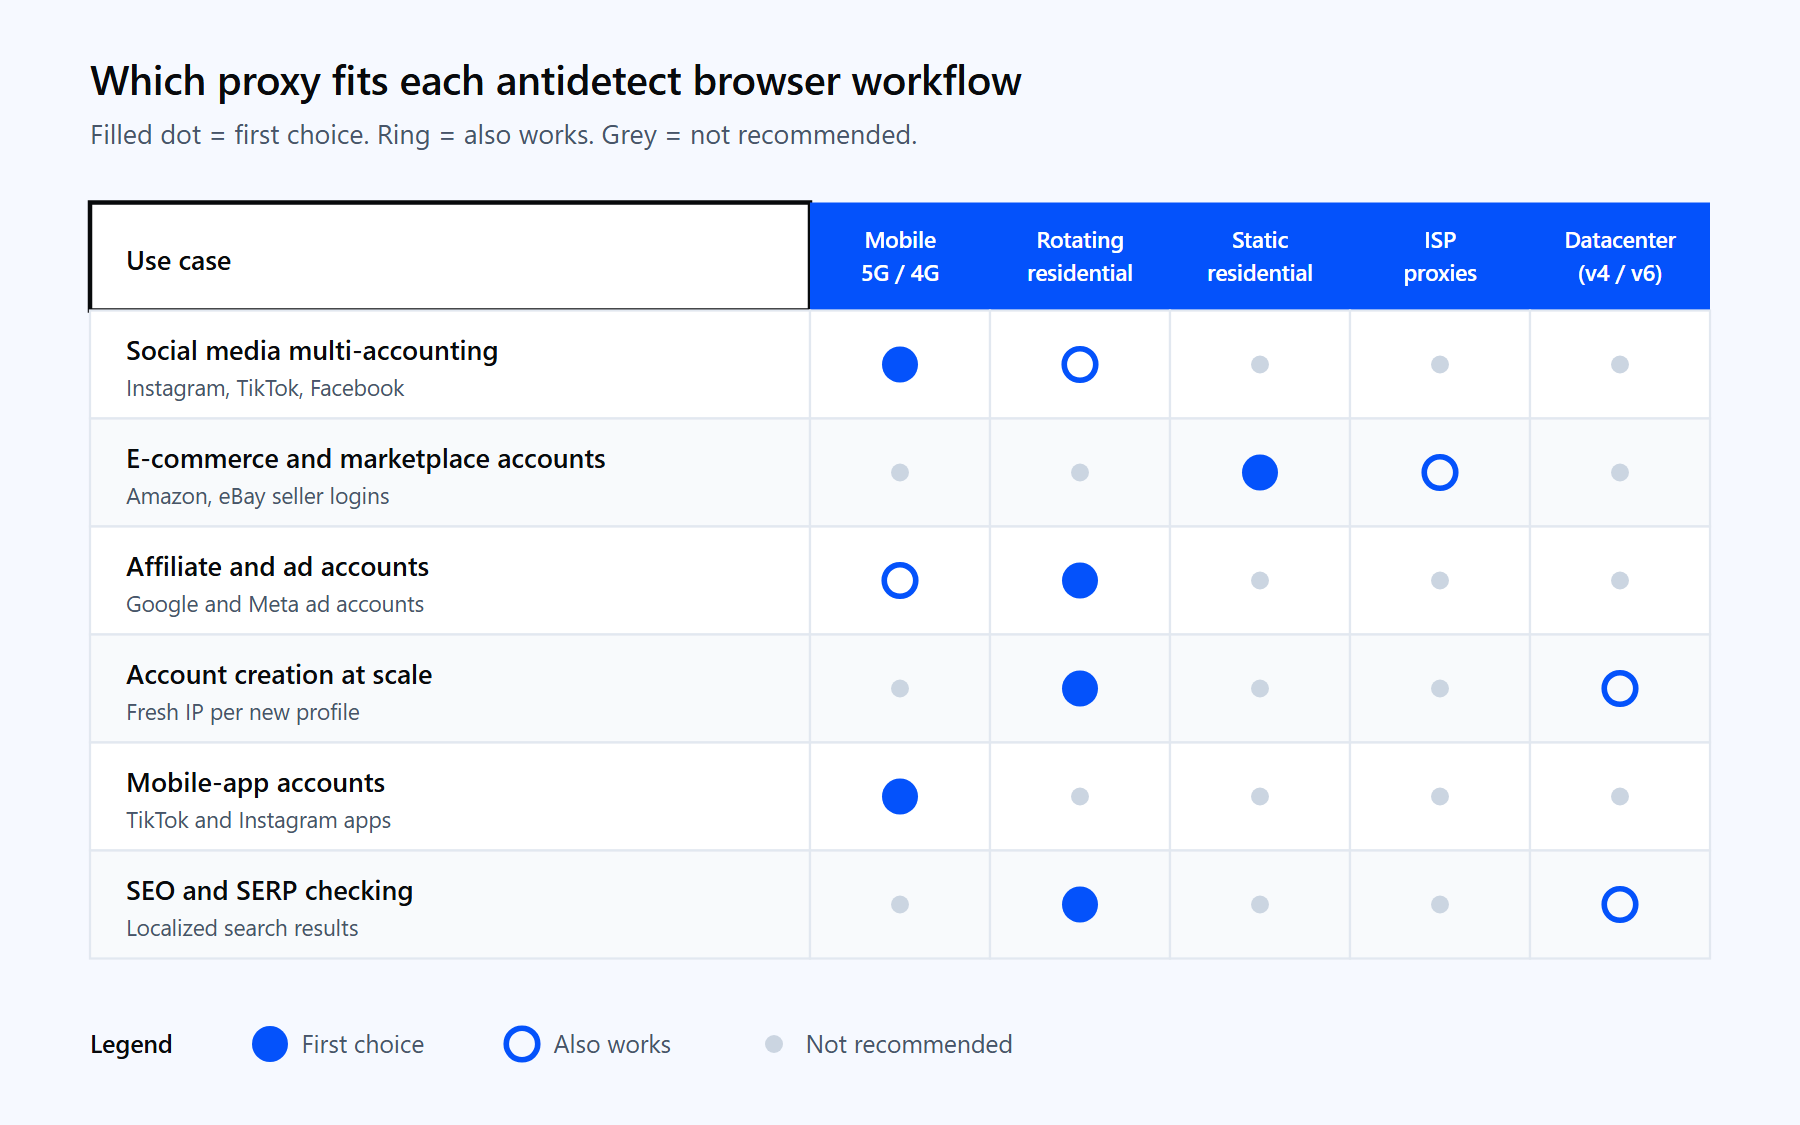Click grey dot for Account creation under Static residential
Image resolution: width=1800 pixels, height=1125 pixels.
coord(1260,688)
